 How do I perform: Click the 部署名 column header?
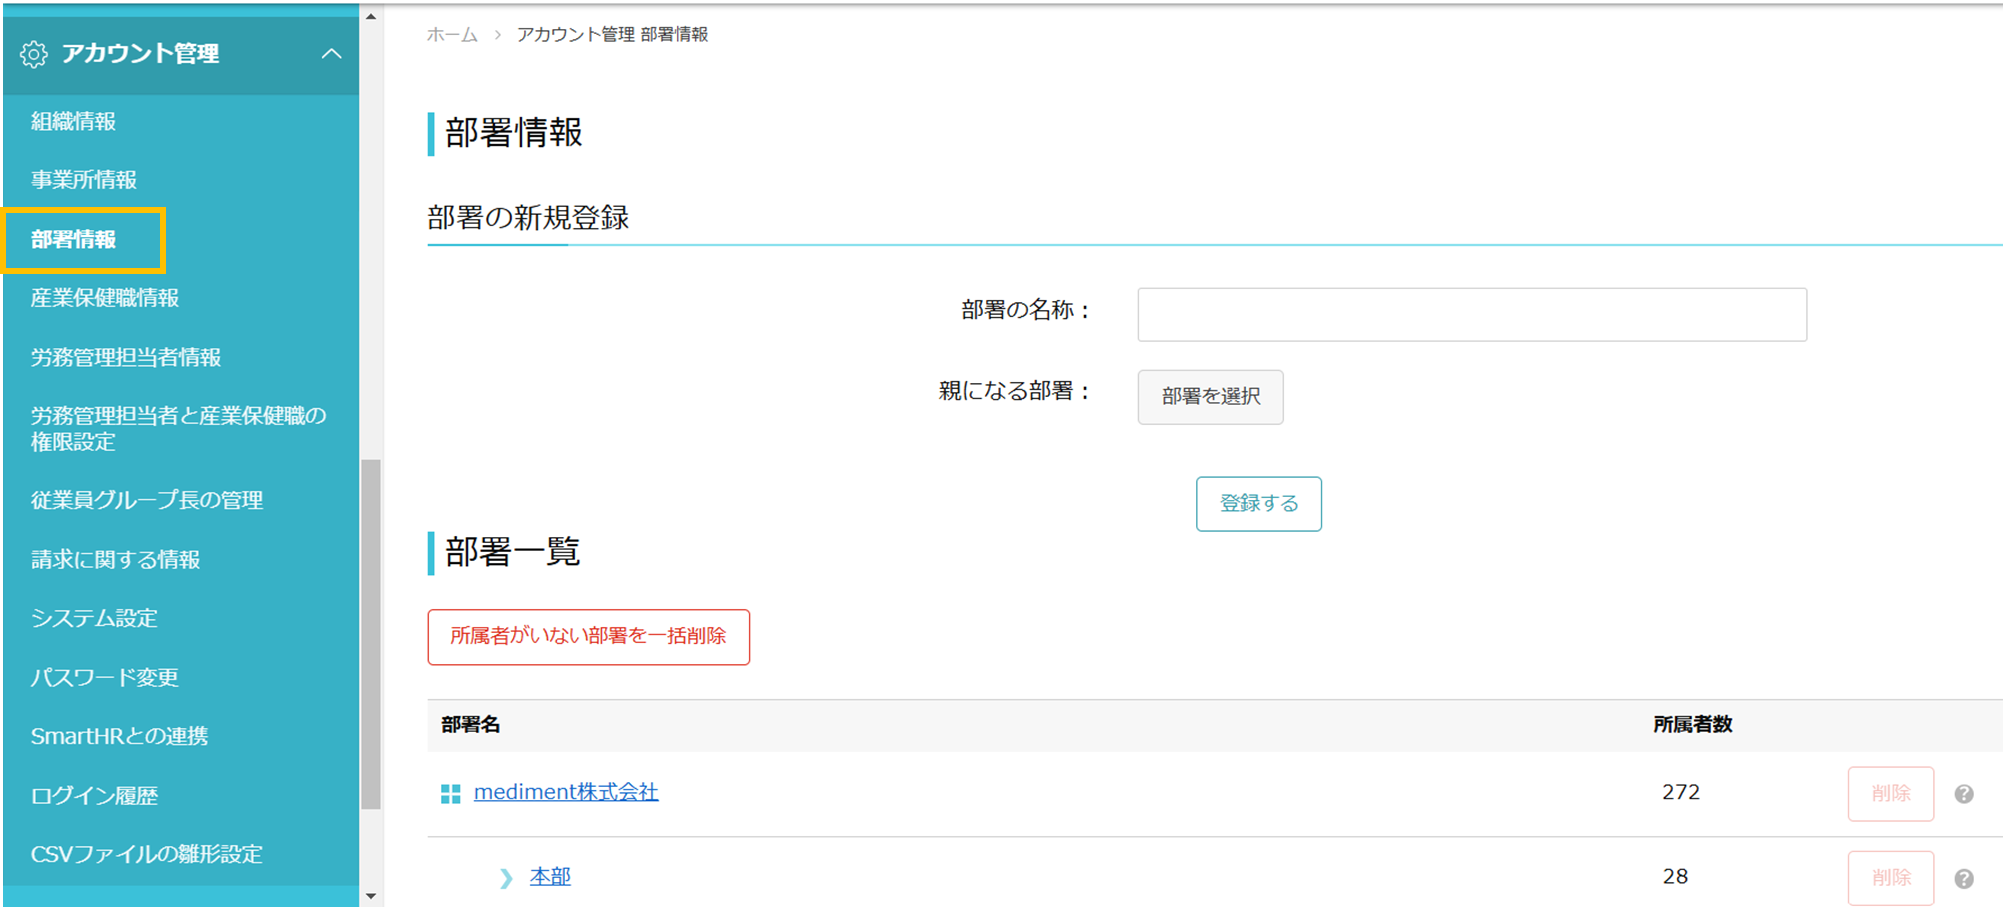point(471,725)
